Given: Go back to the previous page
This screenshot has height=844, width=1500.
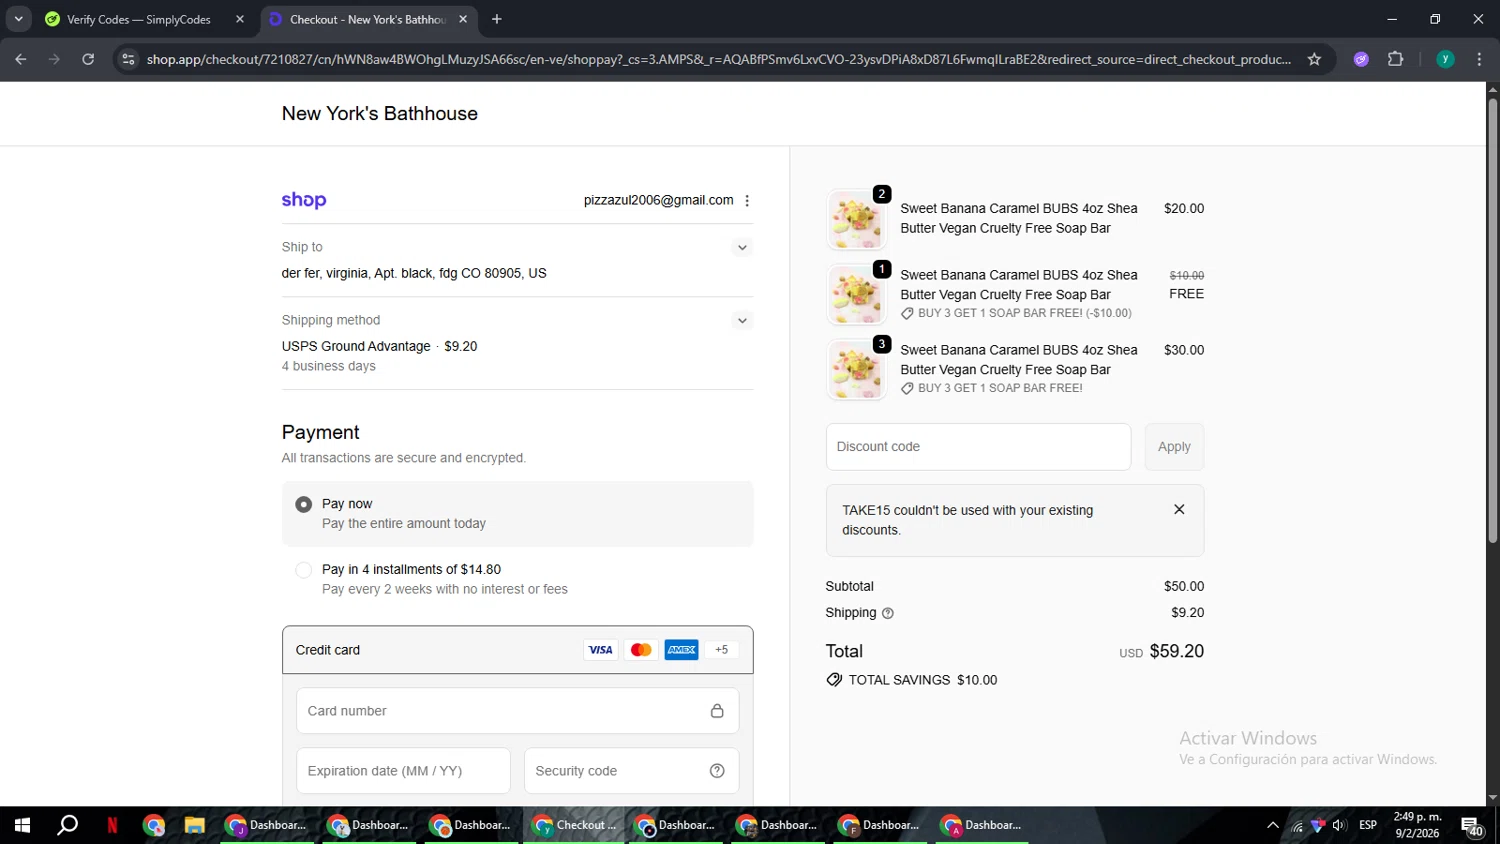Looking at the screenshot, I should click(x=21, y=59).
